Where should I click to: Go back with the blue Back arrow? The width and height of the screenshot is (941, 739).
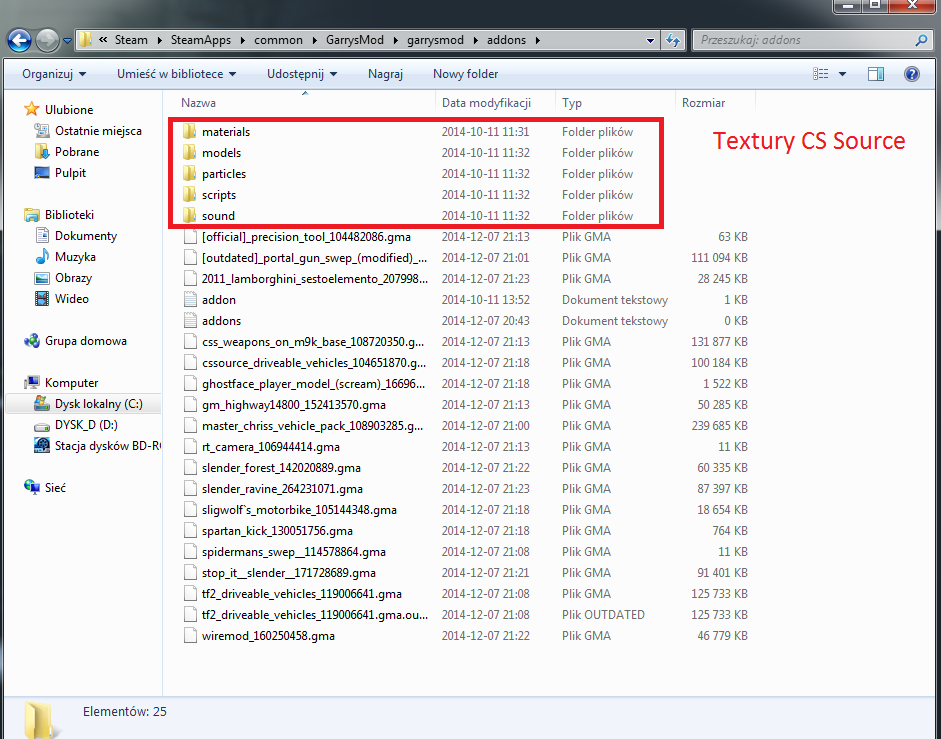19,40
